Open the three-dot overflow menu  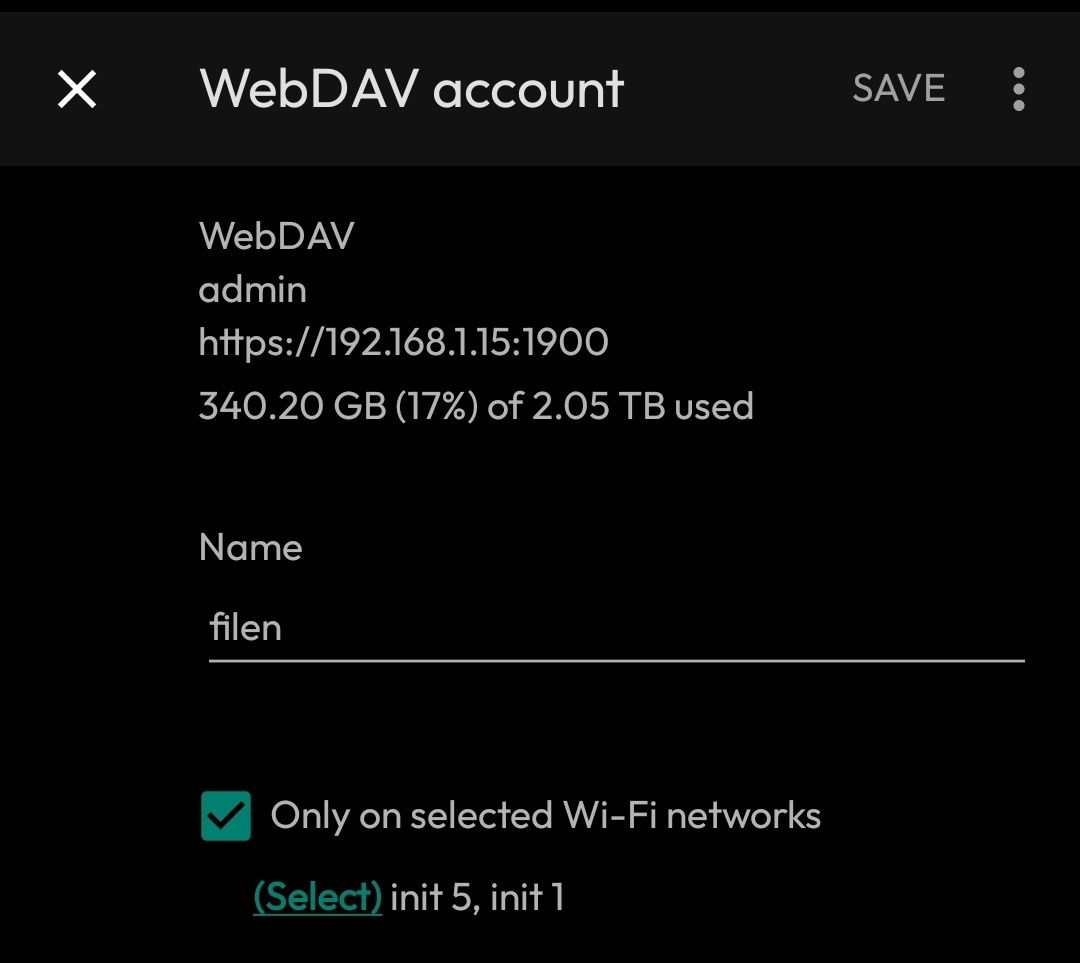pyautogui.click(x=1018, y=90)
